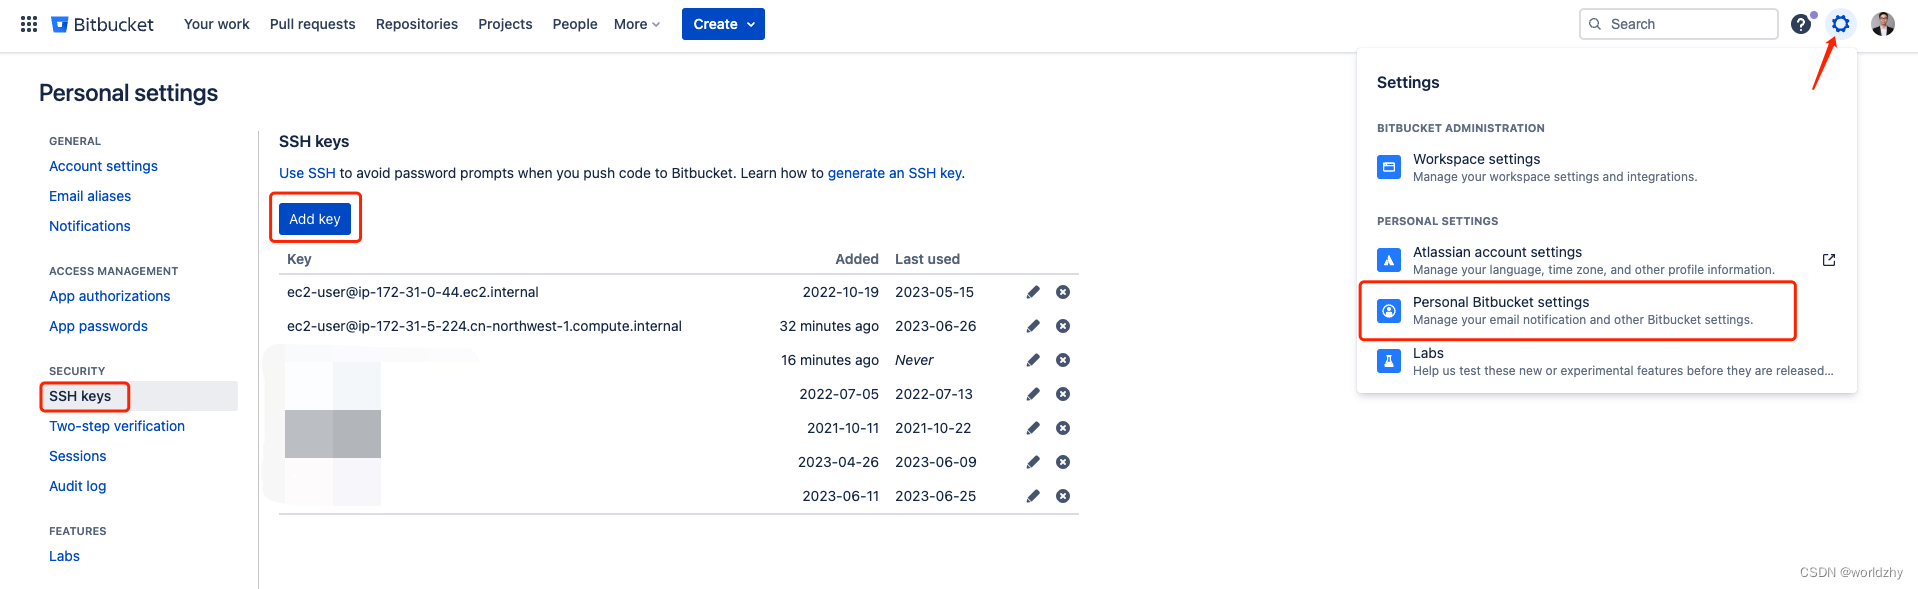Click the Last used column header
The height and width of the screenshot is (589, 1918).
[x=927, y=259]
